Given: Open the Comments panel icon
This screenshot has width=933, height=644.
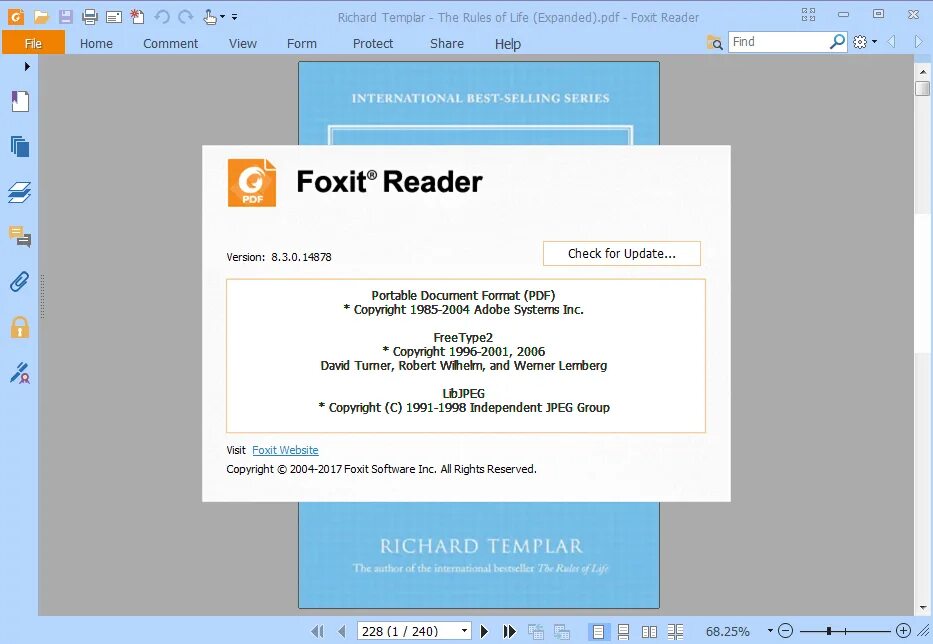Looking at the screenshot, I should tap(20, 236).
